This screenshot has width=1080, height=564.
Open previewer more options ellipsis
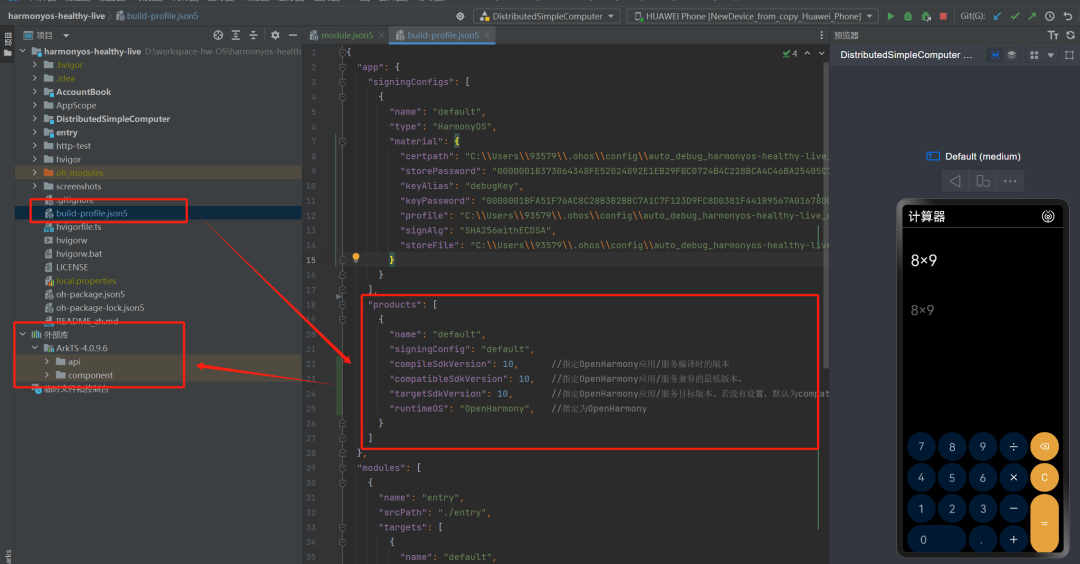point(1010,181)
